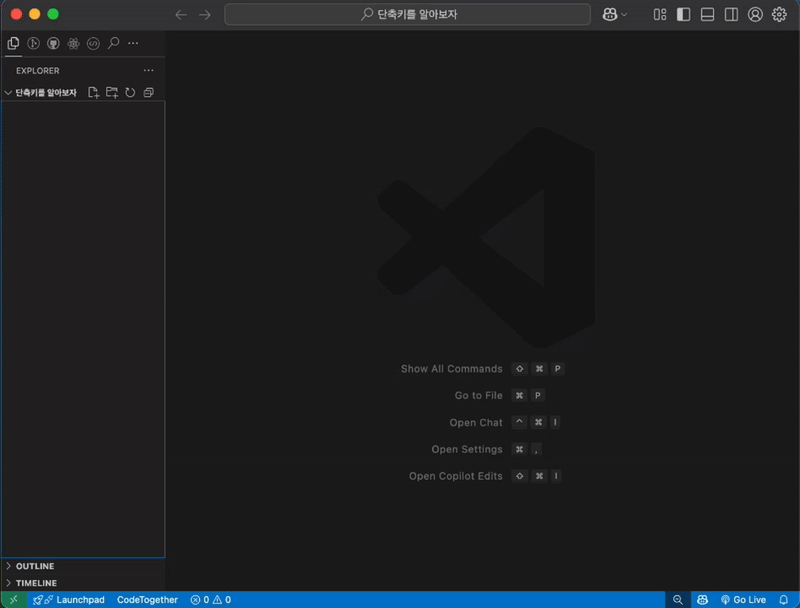
Task: Open the code-brackets circle extension icon
Action: point(93,43)
